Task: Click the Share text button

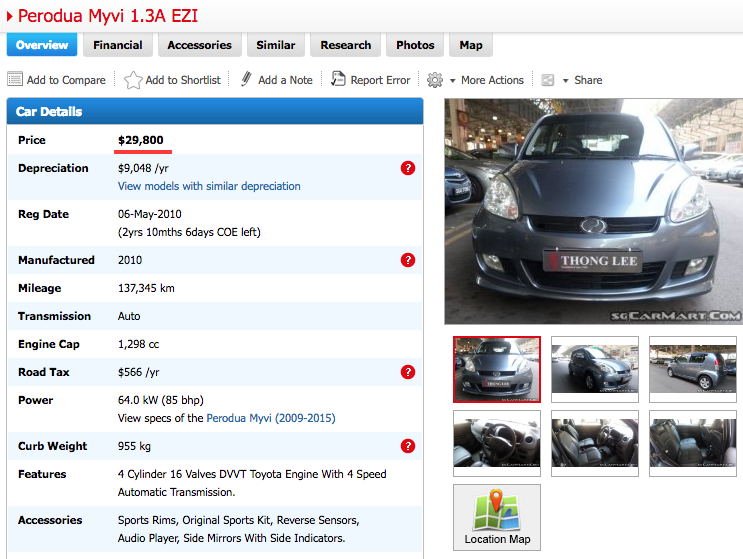Action: pyautogui.click(x=588, y=80)
